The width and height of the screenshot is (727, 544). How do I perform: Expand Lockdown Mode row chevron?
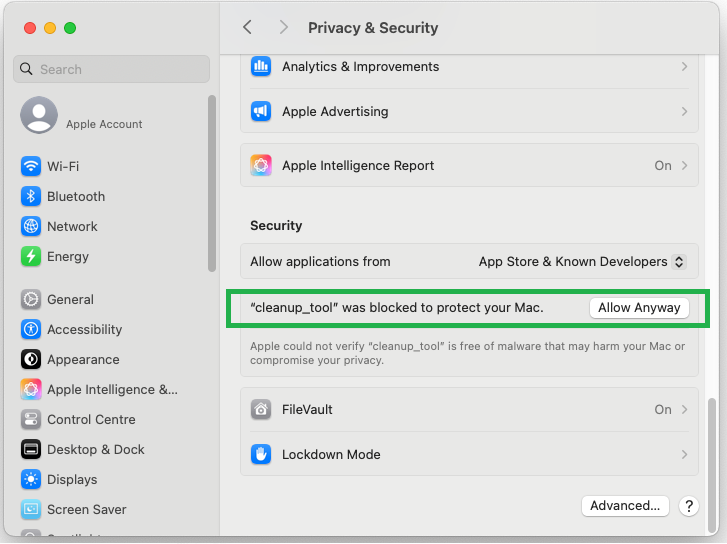[684, 454]
